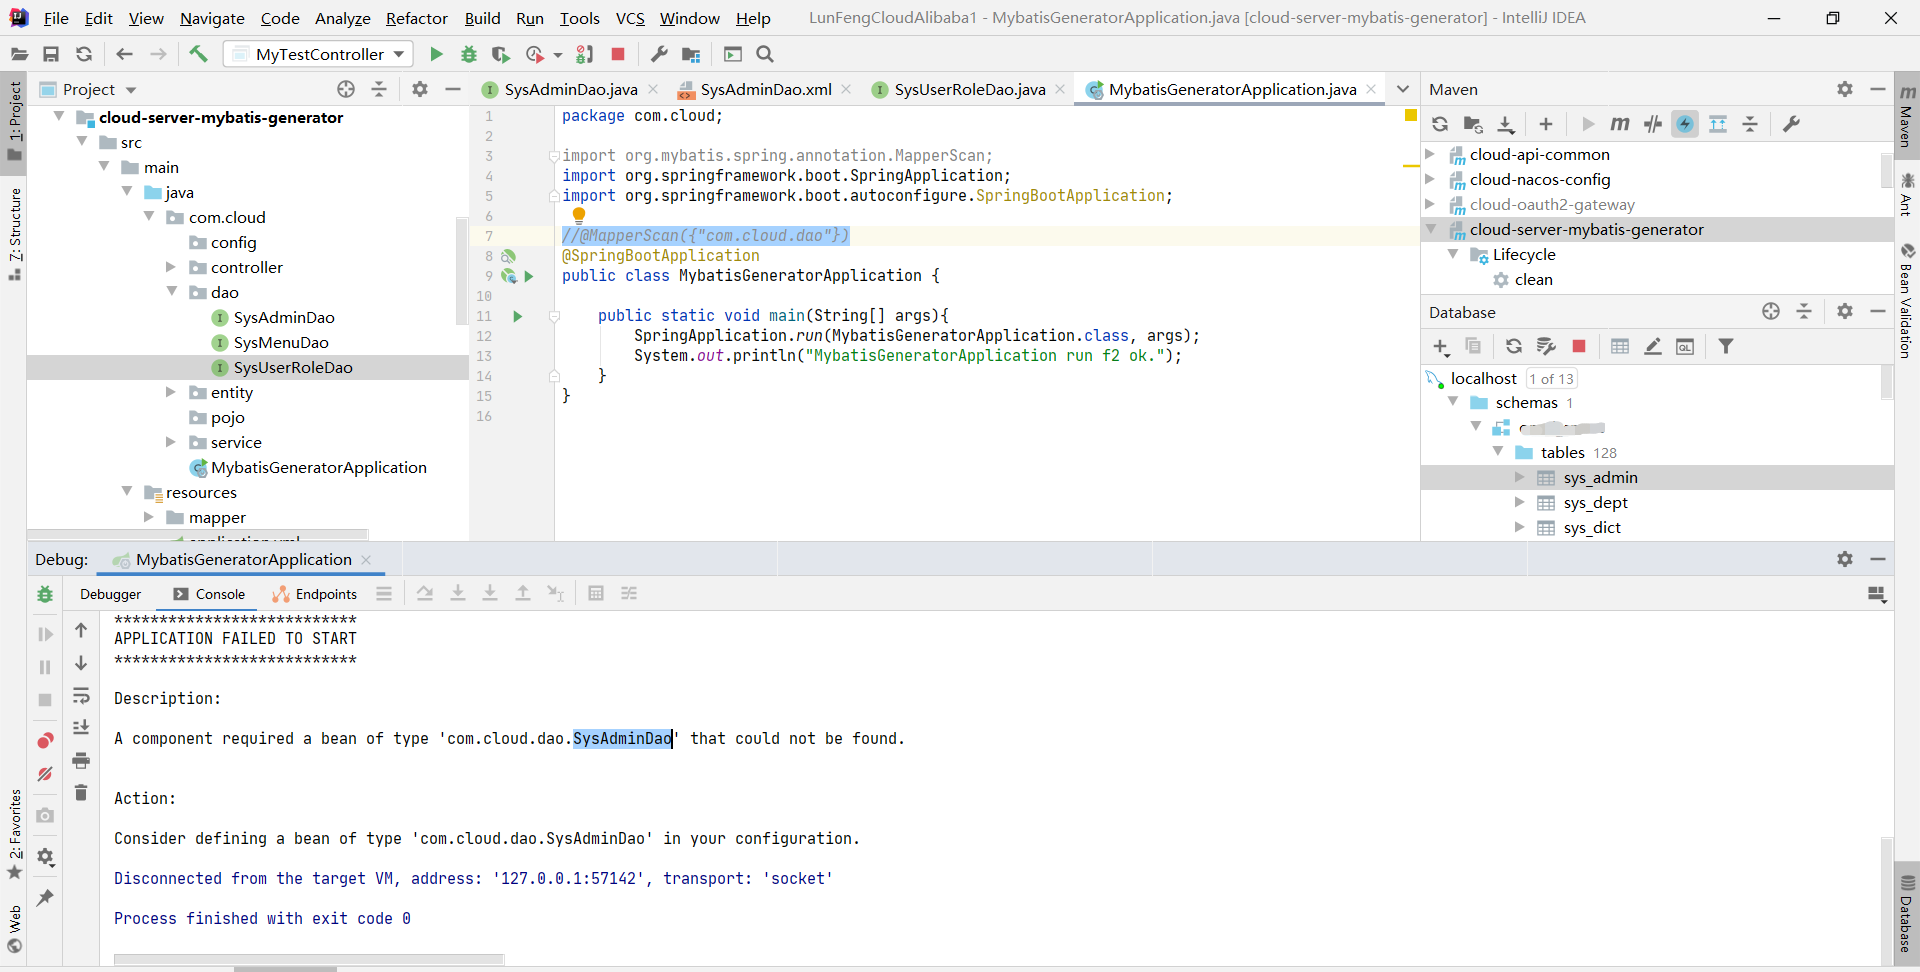Click the Project tree vertical scrollbar
This screenshot has width=1920, height=972.
[461, 270]
